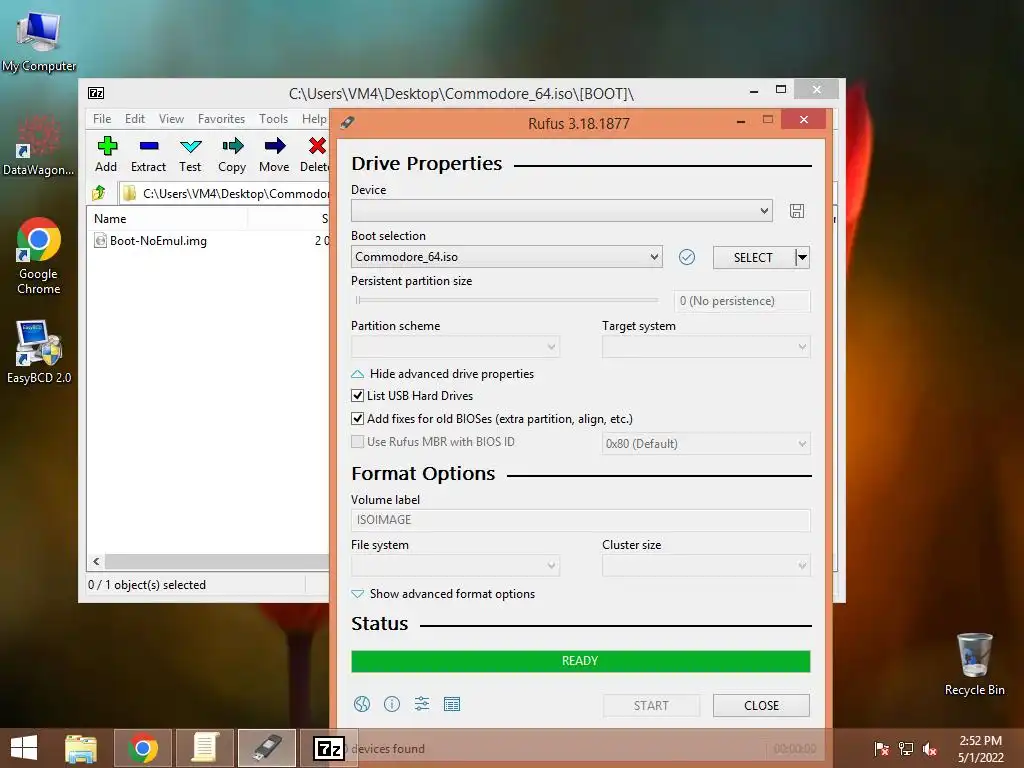Open the Target system dropdown
Viewport: 1024px width, 768px height.
(x=706, y=347)
